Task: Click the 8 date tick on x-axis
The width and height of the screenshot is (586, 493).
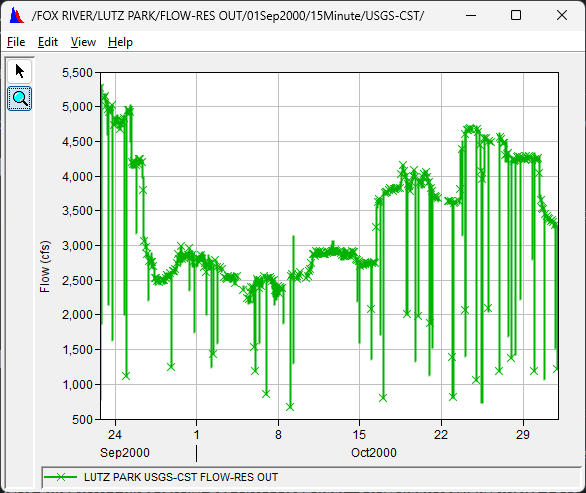Action: tap(278, 435)
